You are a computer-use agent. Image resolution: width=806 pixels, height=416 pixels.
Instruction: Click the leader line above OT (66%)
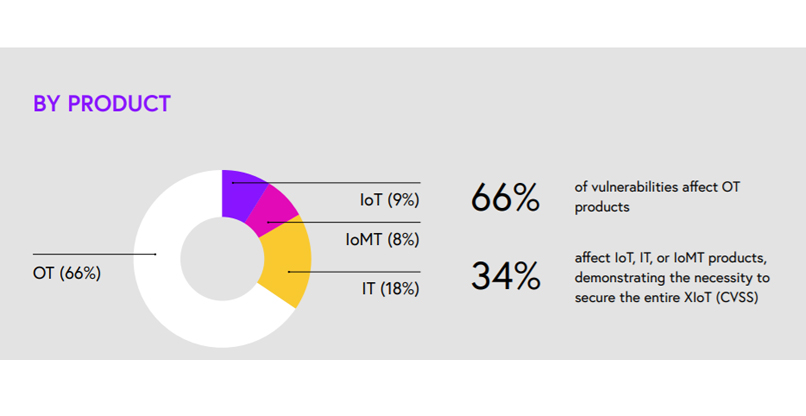click(95, 254)
